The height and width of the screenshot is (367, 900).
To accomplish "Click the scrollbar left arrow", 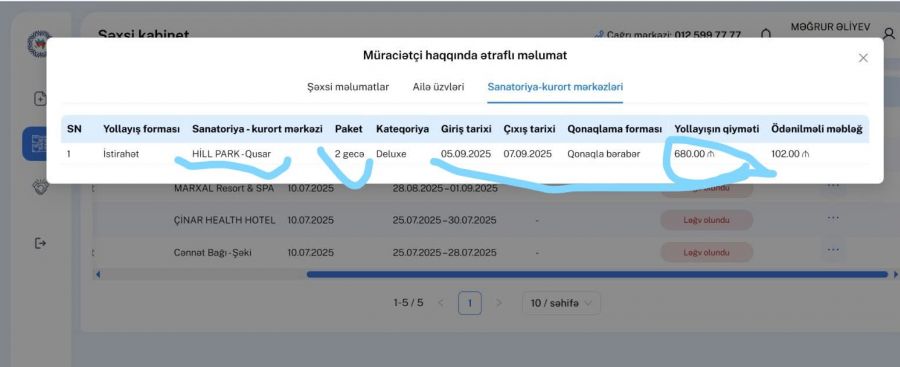I will 98,275.
